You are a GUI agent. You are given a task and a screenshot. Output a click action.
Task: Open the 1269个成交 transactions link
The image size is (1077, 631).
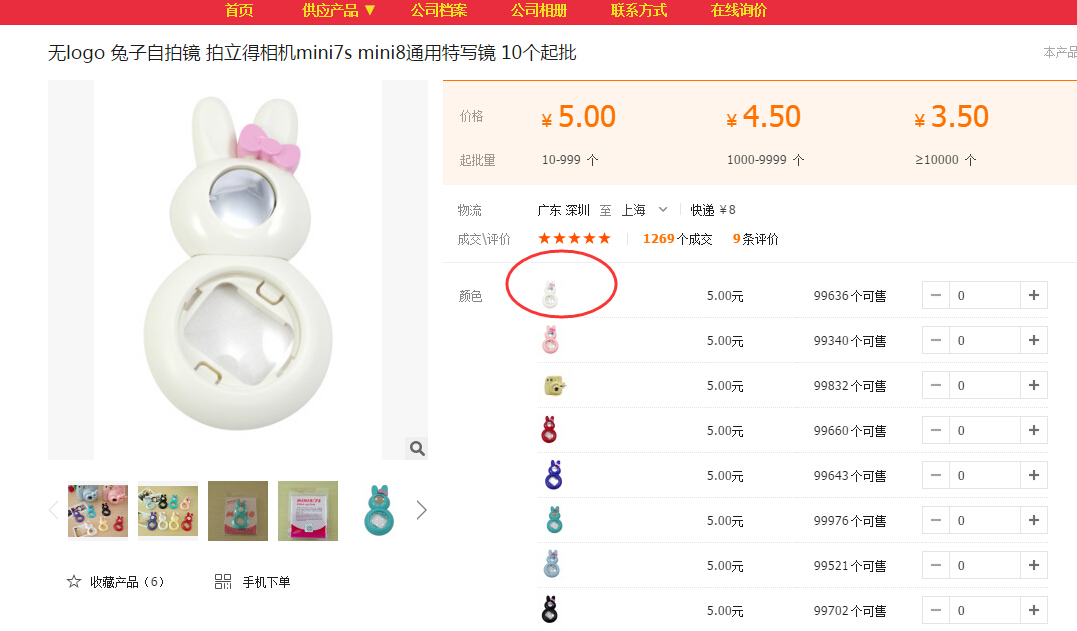677,239
